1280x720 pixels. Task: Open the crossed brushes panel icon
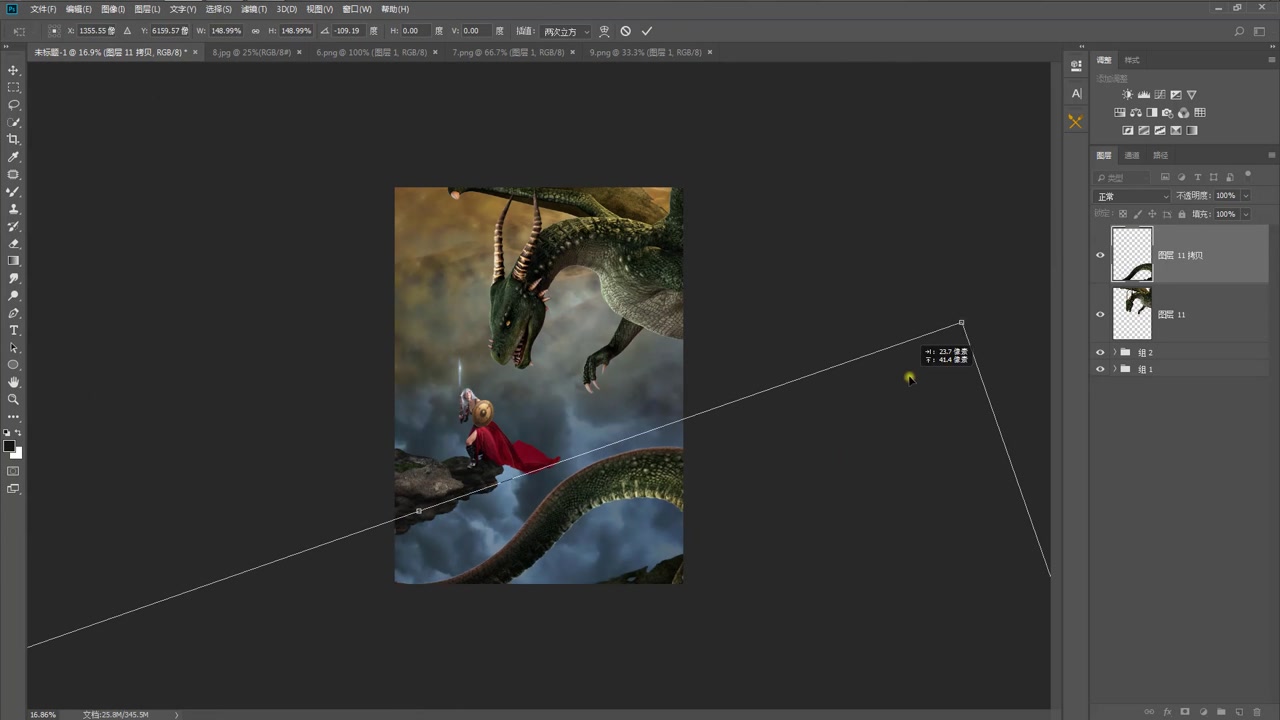[1076, 121]
